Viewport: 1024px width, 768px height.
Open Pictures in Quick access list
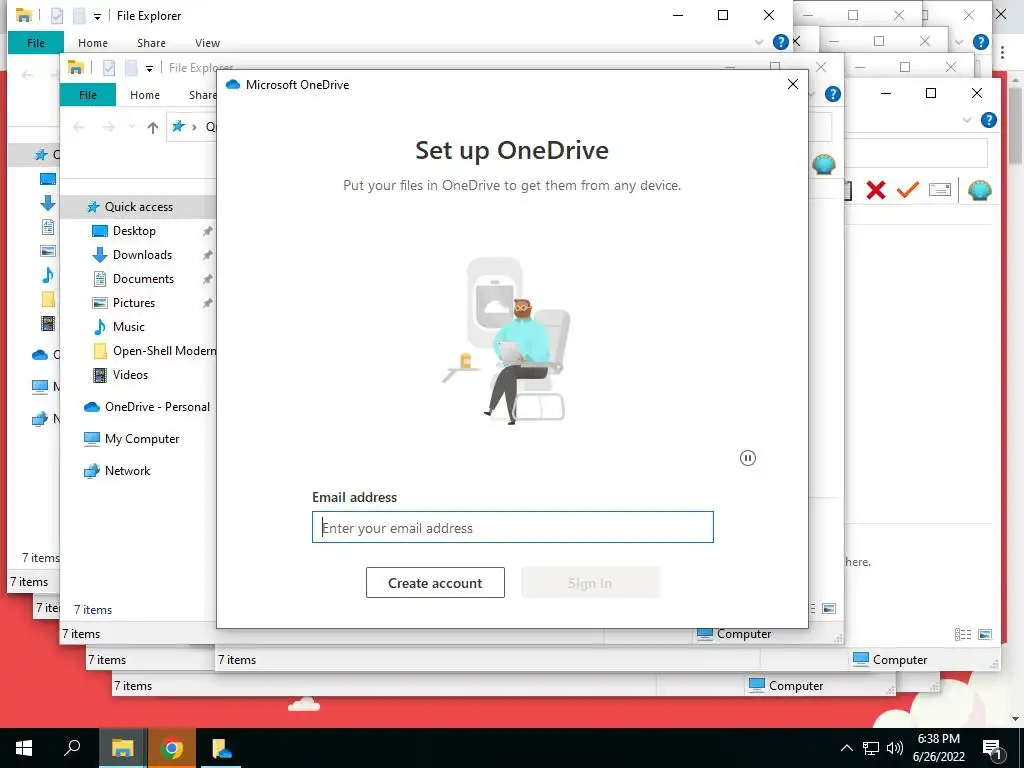click(x=133, y=302)
